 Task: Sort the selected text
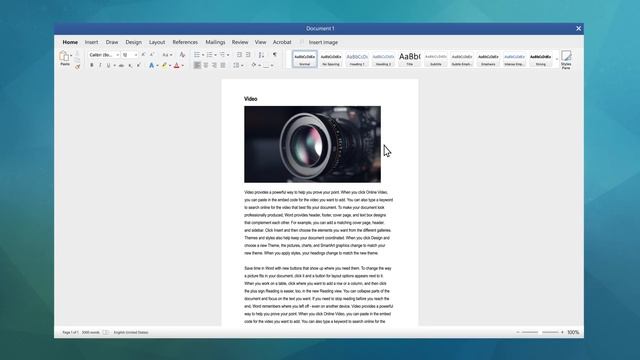[x=261, y=55]
